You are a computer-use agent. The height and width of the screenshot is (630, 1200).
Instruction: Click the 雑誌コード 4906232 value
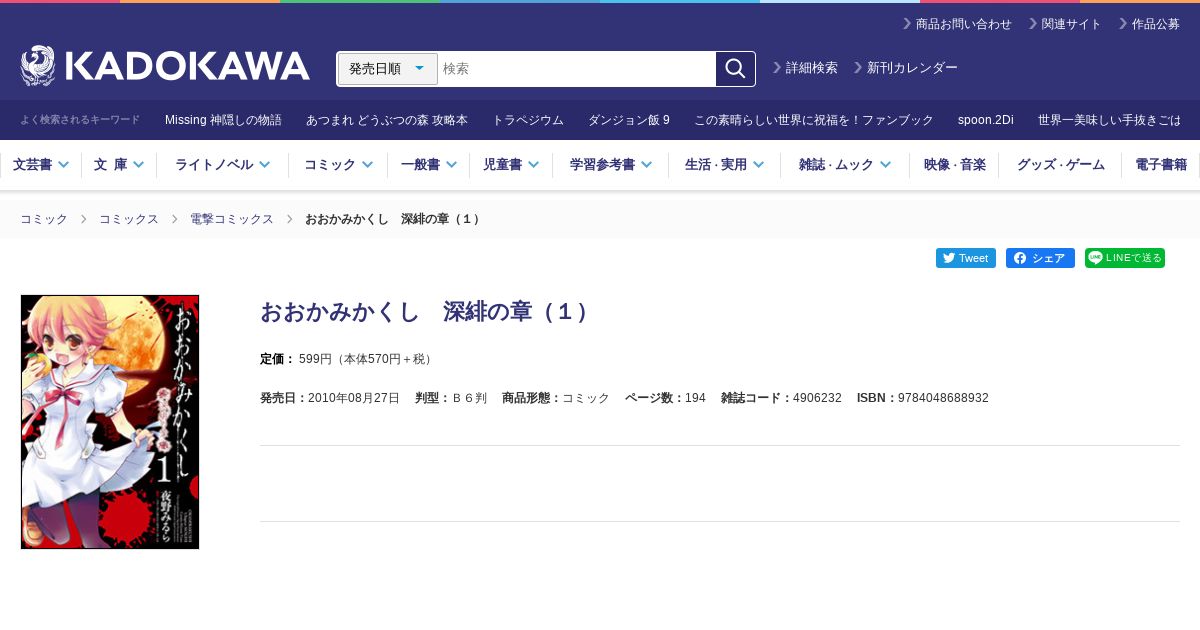817,398
